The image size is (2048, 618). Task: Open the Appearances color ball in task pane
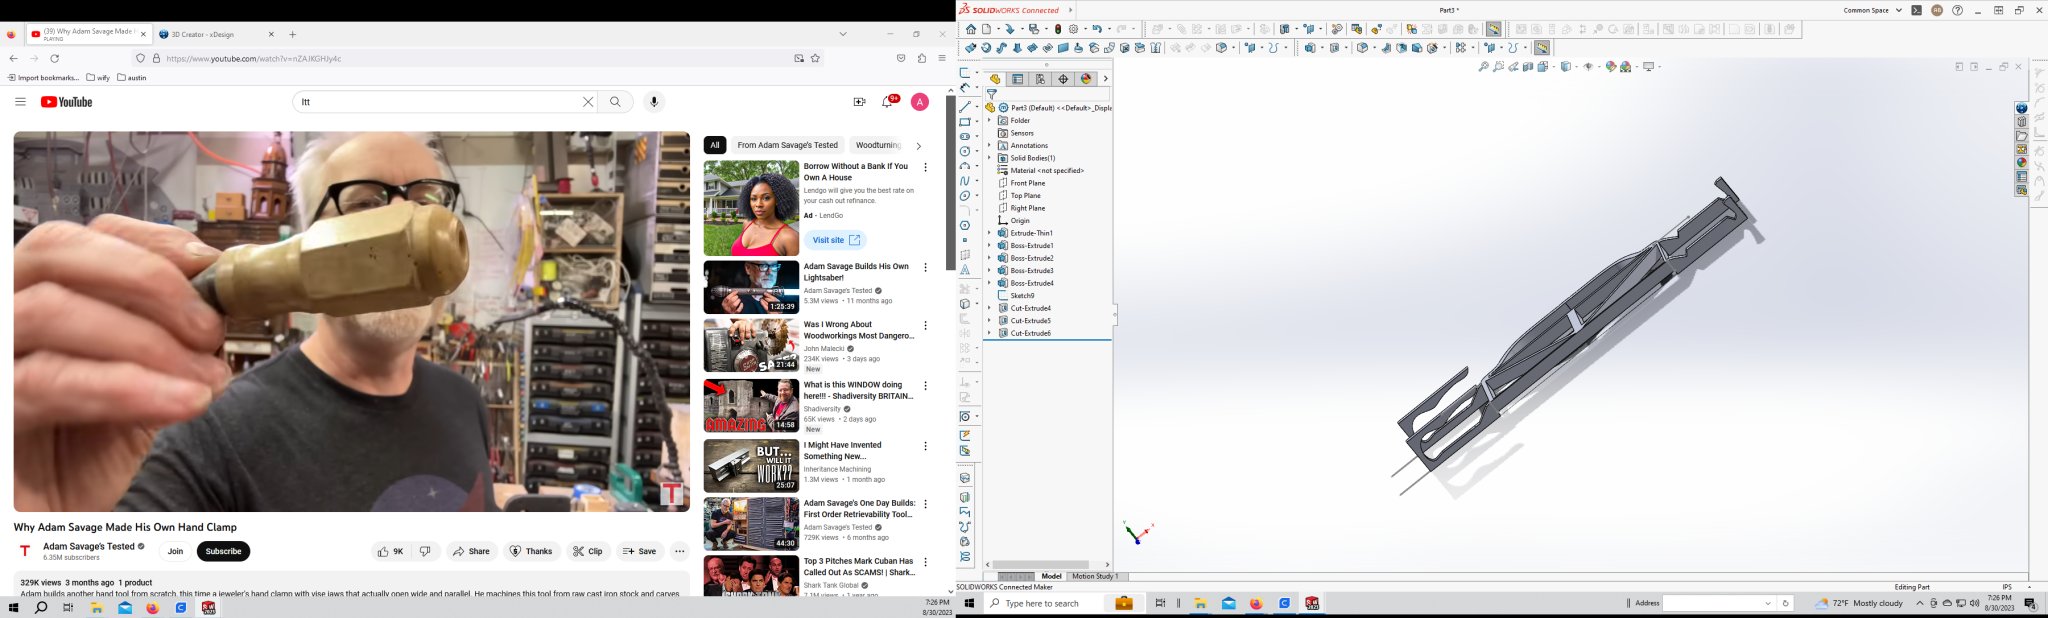pyautogui.click(x=2021, y=162)
